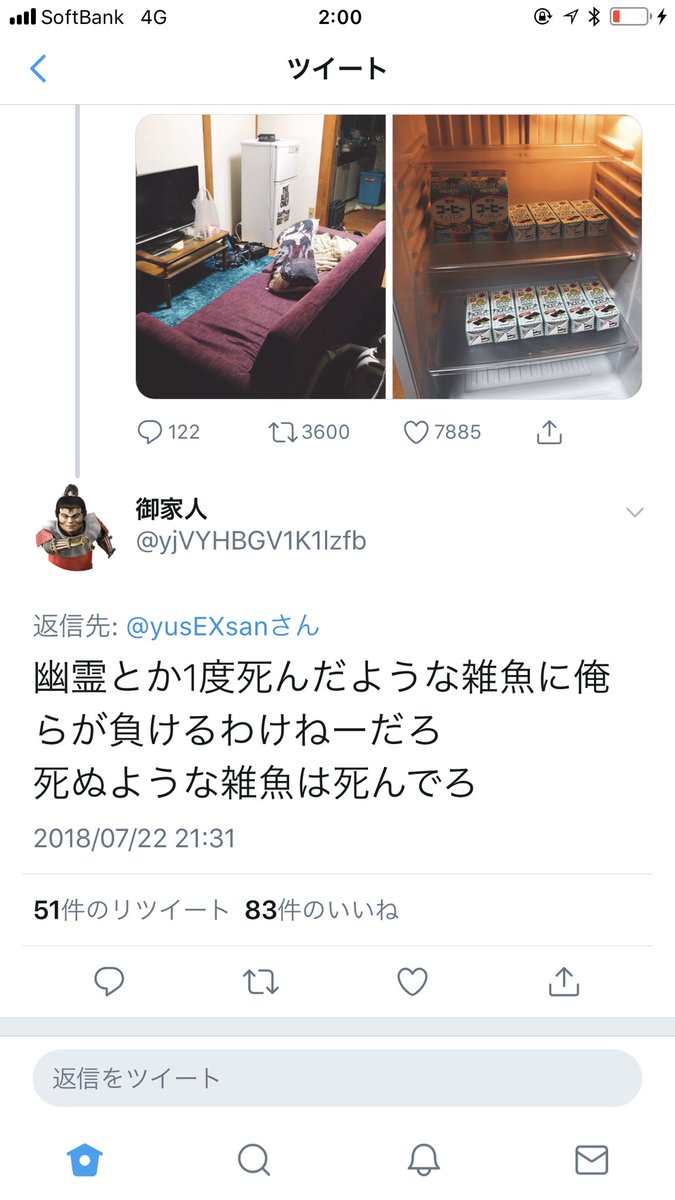Open the @yjVYHBGV1K1lzfb user handle
Viewport: 675px width, 1200px height.
tap(251, 541)
